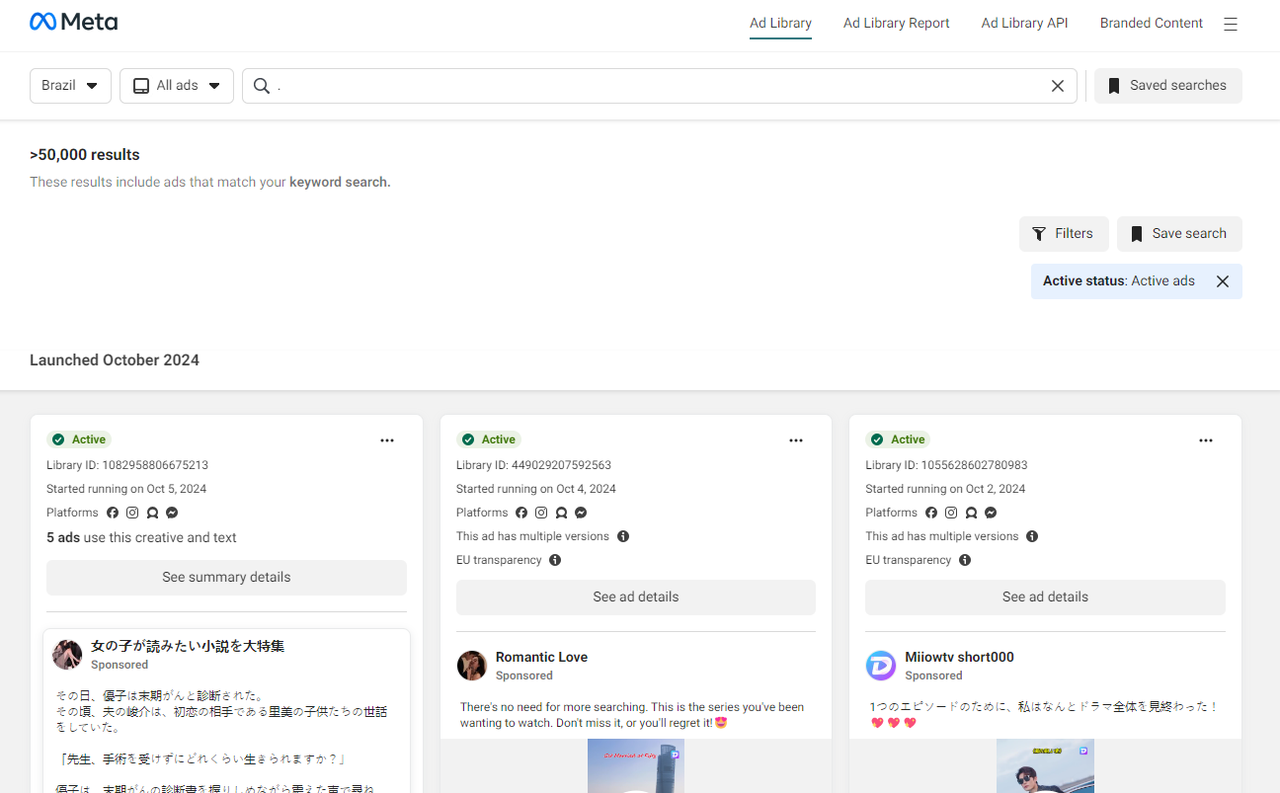
Task: Click EU transparency info icon on Romantic Love ad
Action: click(x=555, y=561)
